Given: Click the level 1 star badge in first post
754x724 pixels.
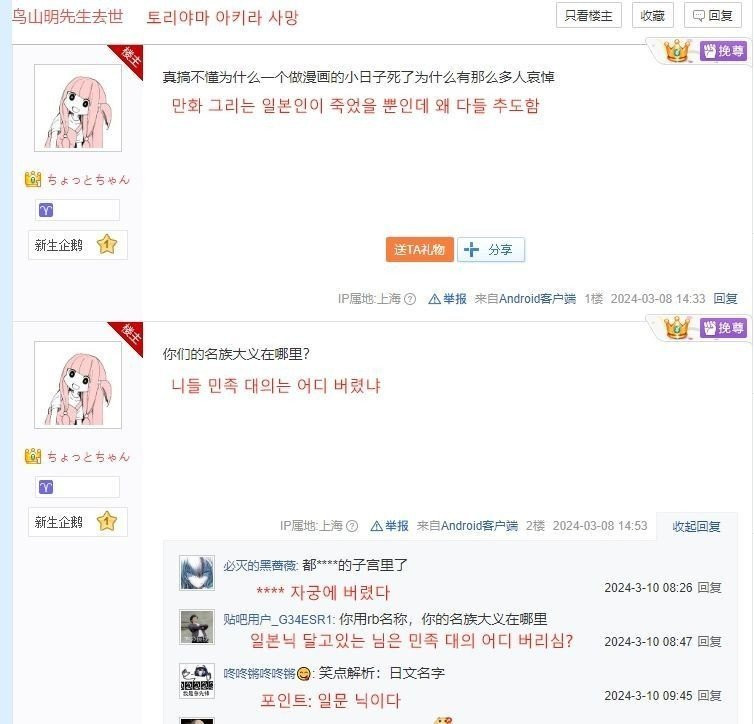Looking at the screenshot, I should (x=107, y=245).
